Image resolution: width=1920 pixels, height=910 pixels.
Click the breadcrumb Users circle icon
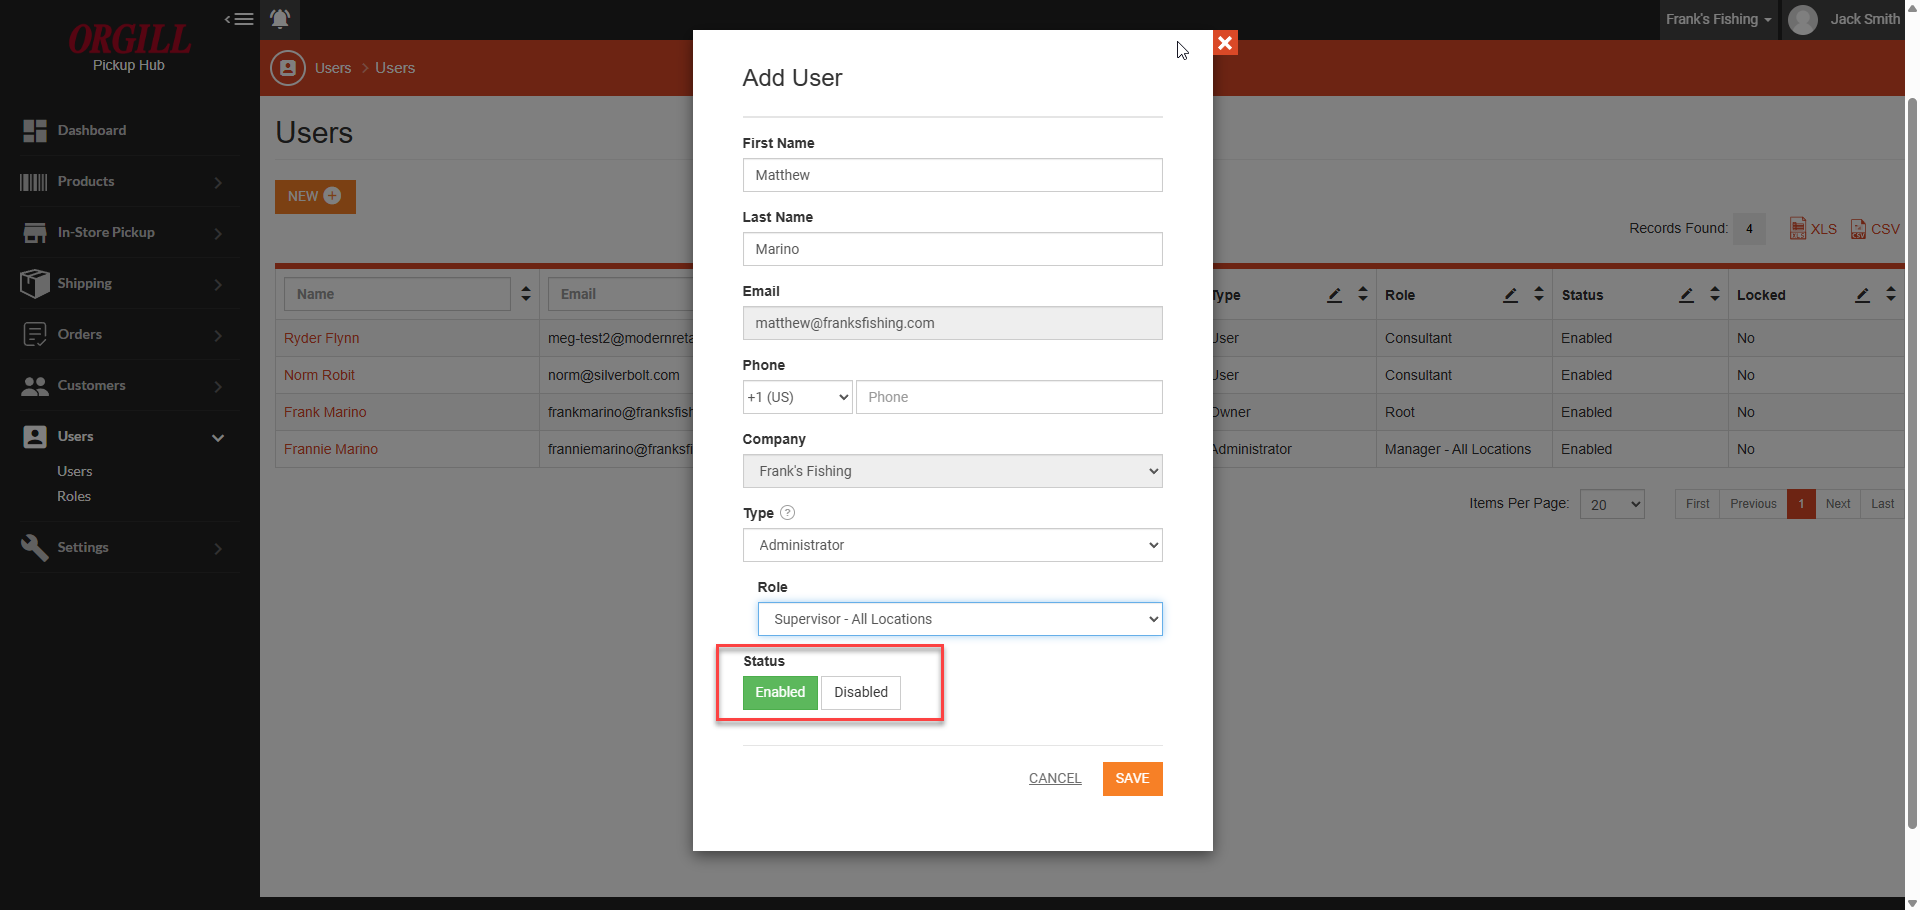288,68
